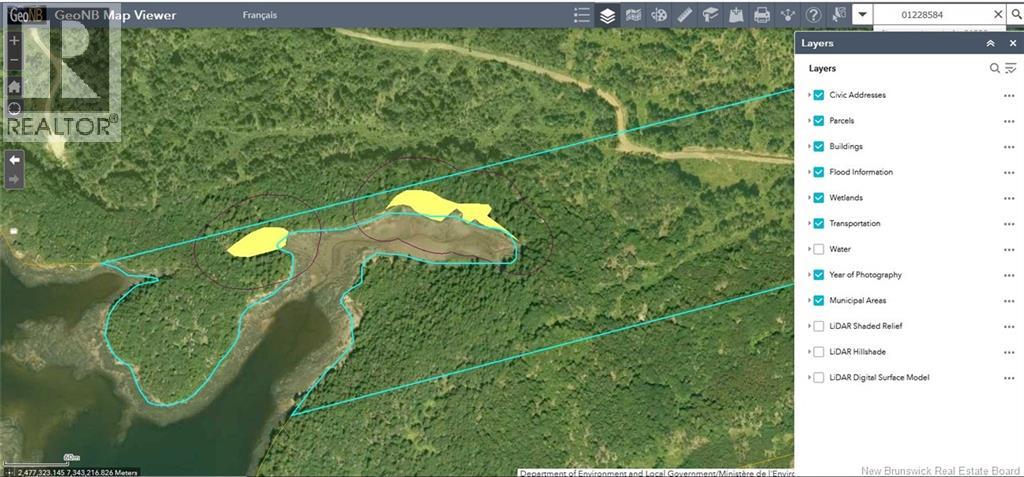Open options for LiDAR Shaded Relief layer
Image resolution: width=1024 pixels, height=477 pixels.
(1009, 327)
